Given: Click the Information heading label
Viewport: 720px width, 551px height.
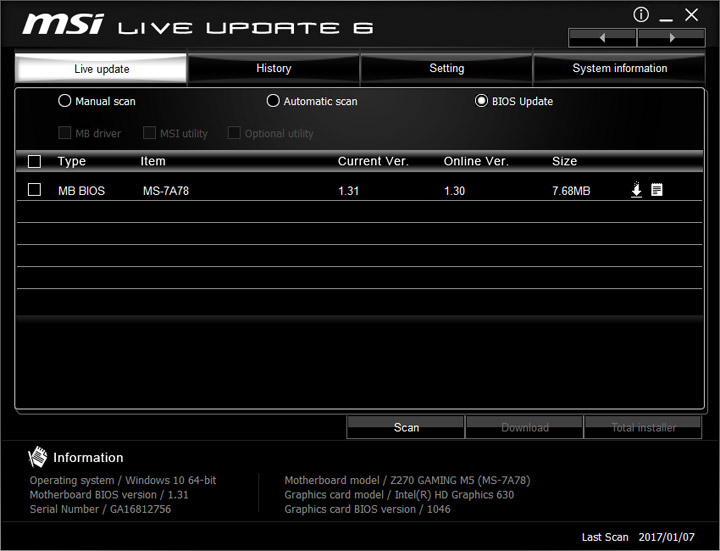Looking at the screenshot, I should [x=88, y=457].
